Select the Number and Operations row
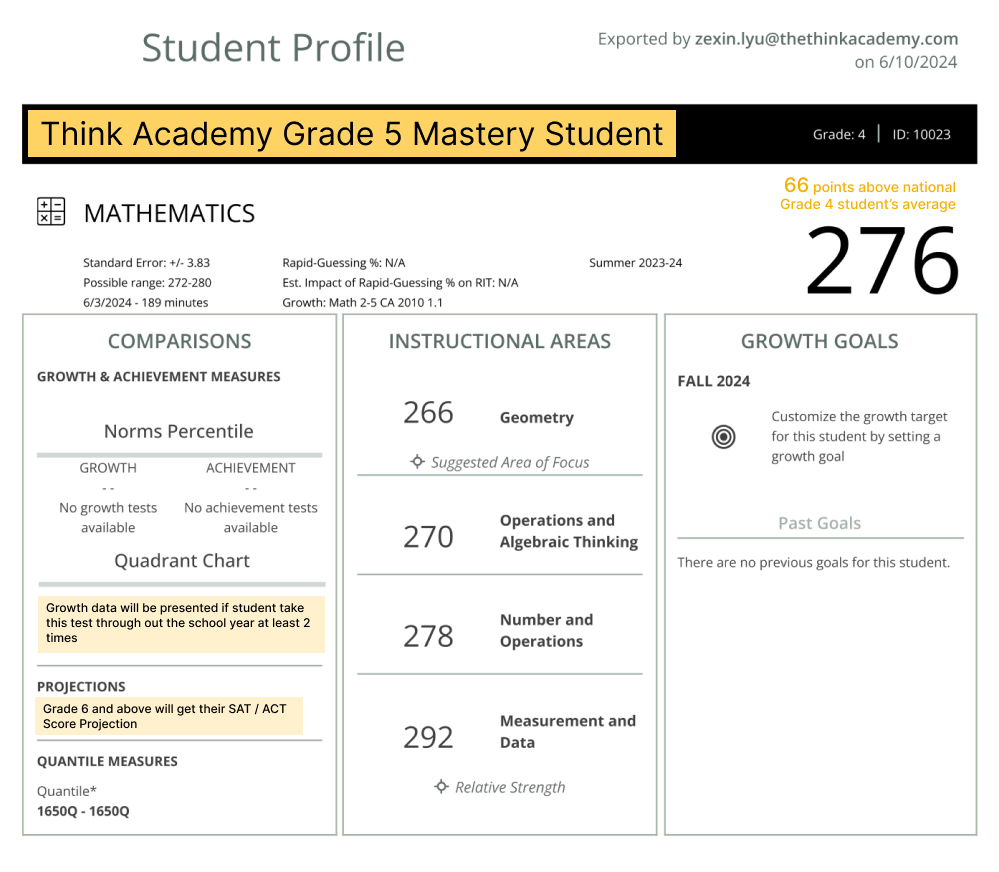This screenshot has width=999, height=872. pos(546,630)
